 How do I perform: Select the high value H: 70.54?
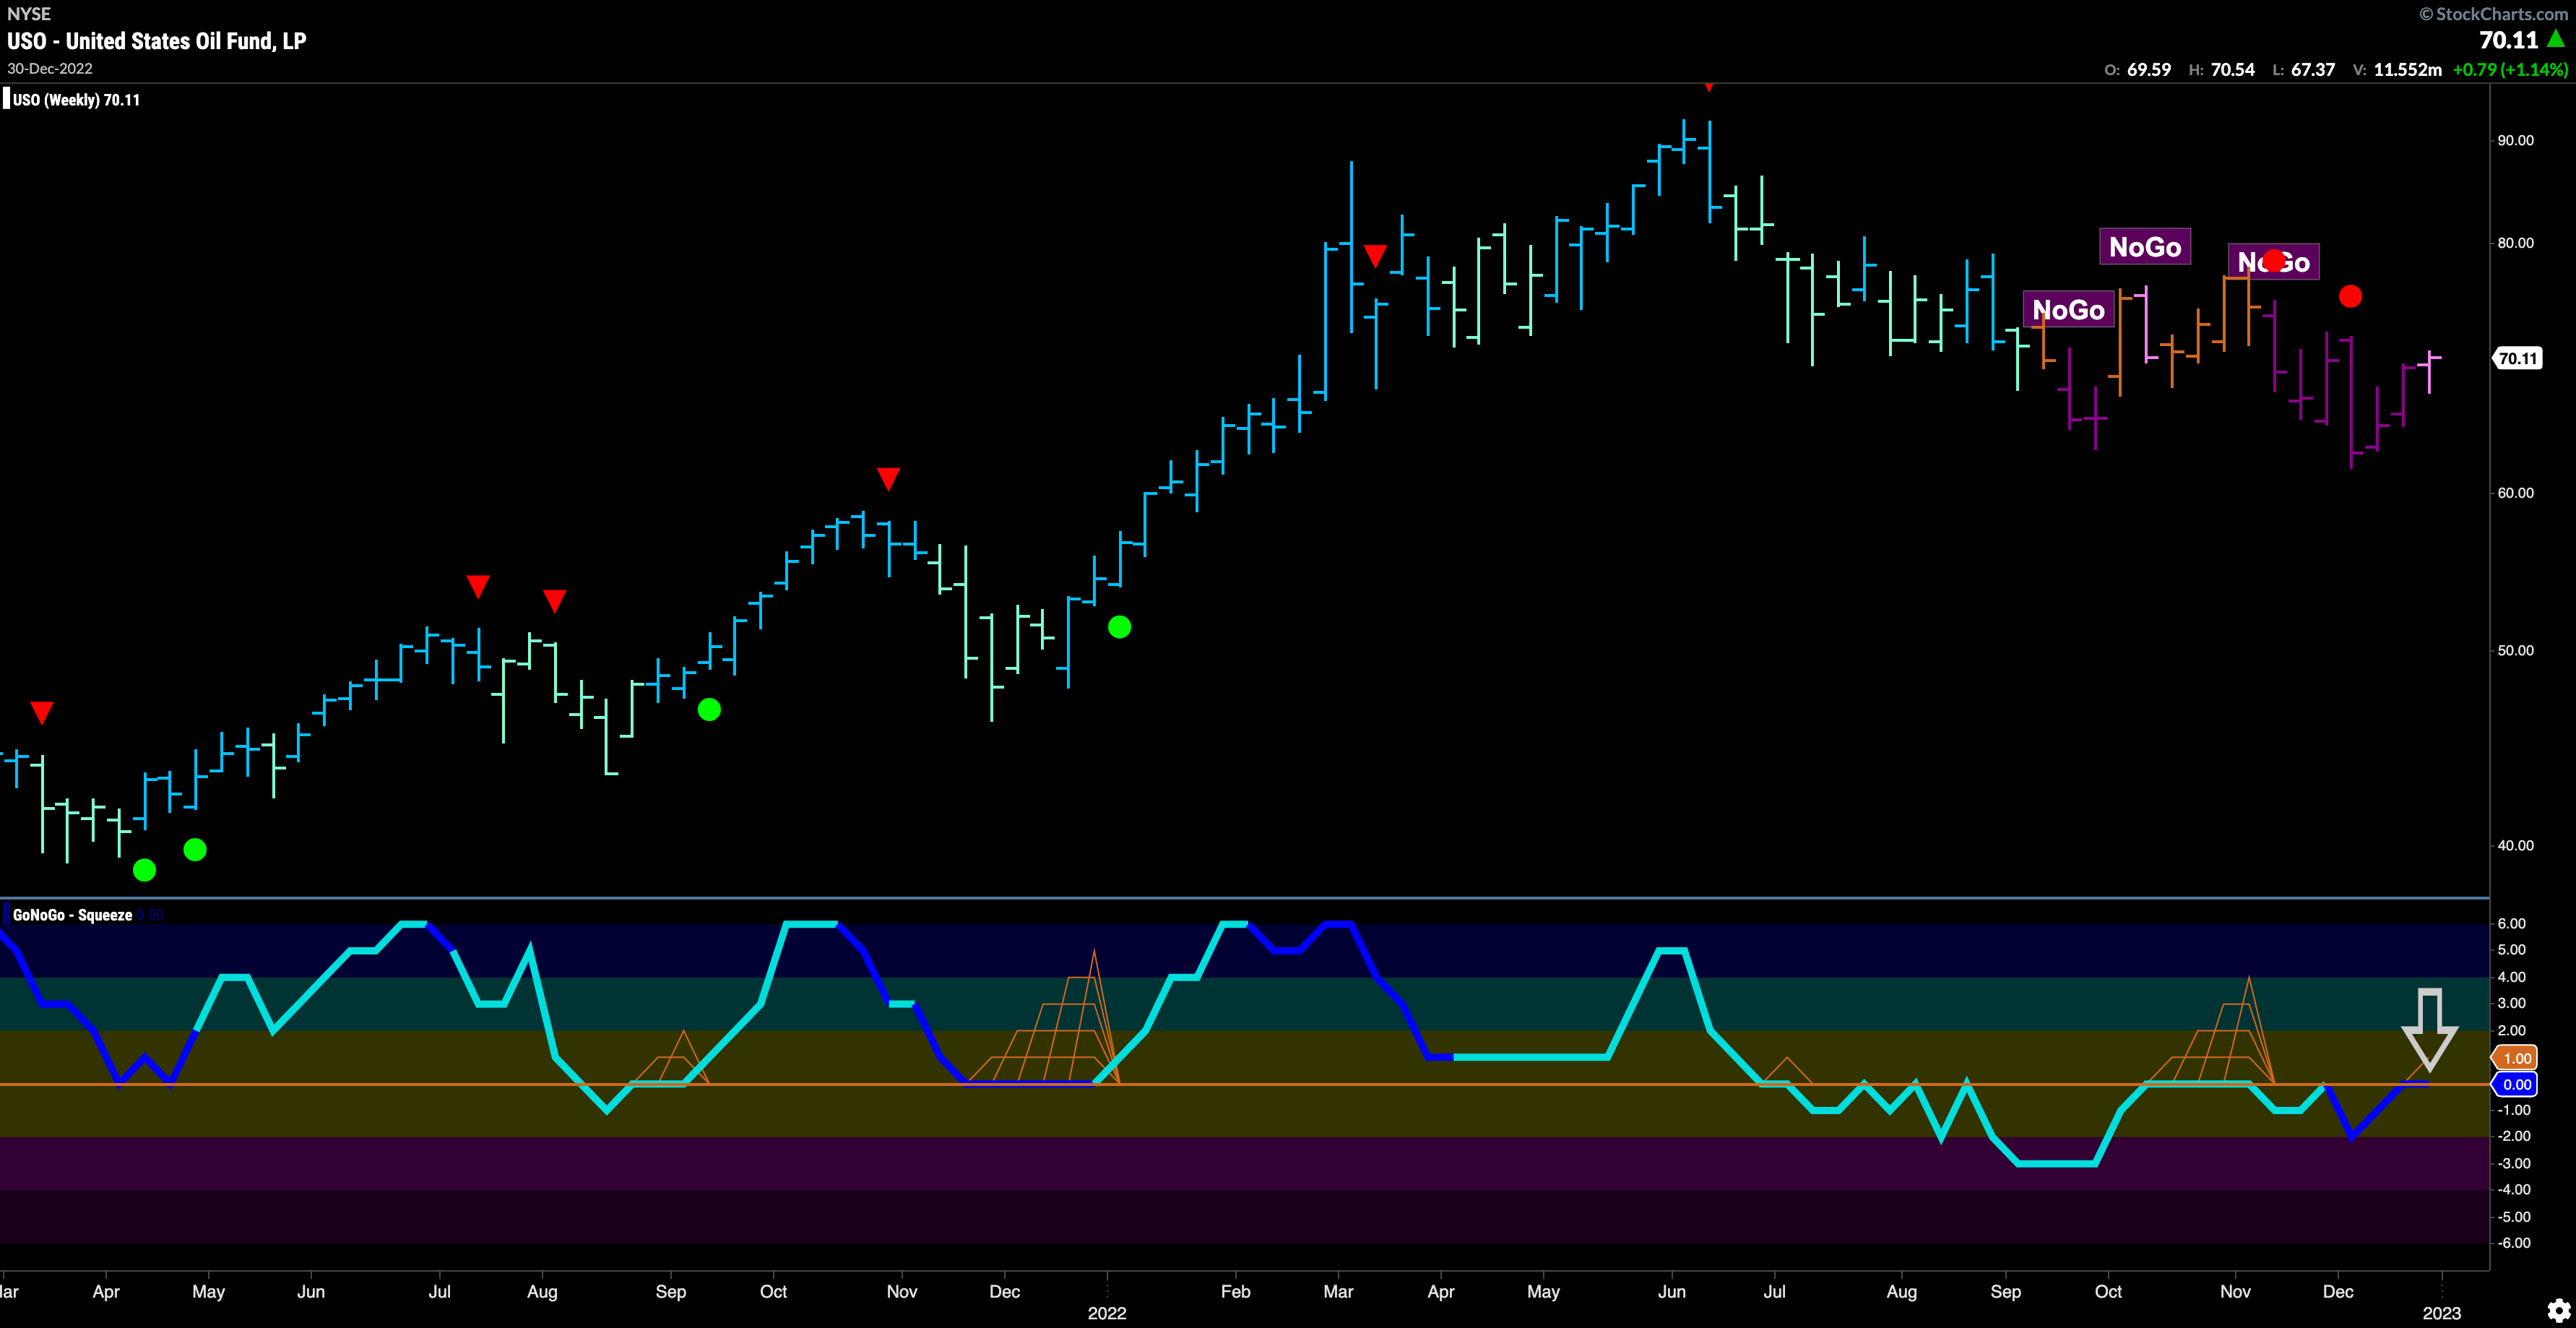[2221, 70]
